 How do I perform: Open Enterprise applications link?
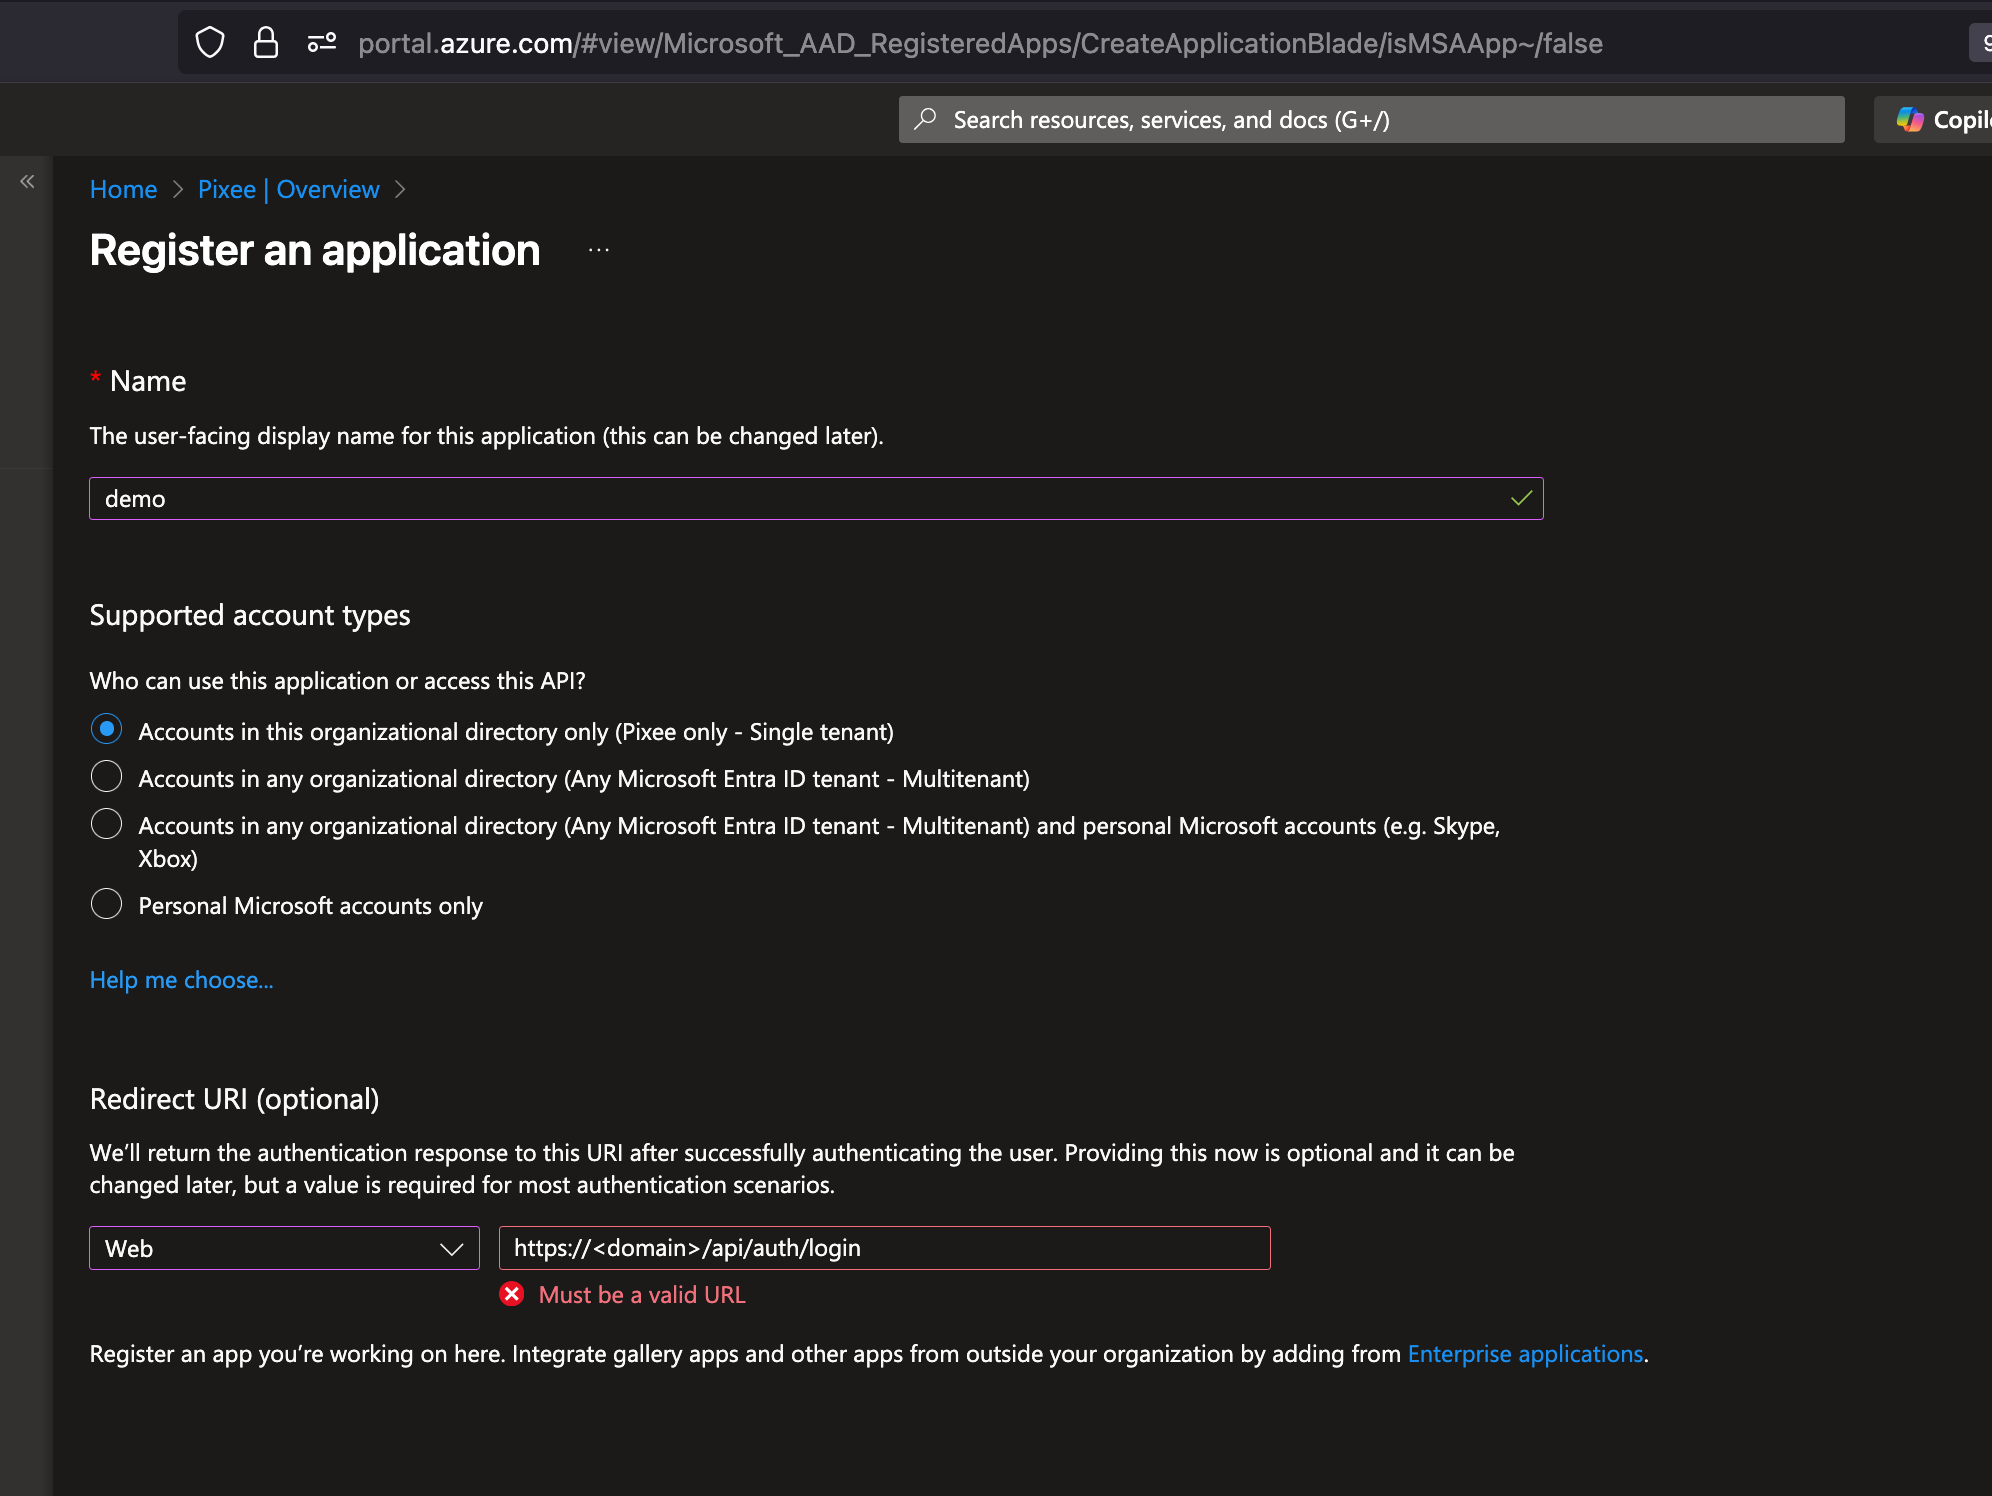[x=1525, y=1353]
